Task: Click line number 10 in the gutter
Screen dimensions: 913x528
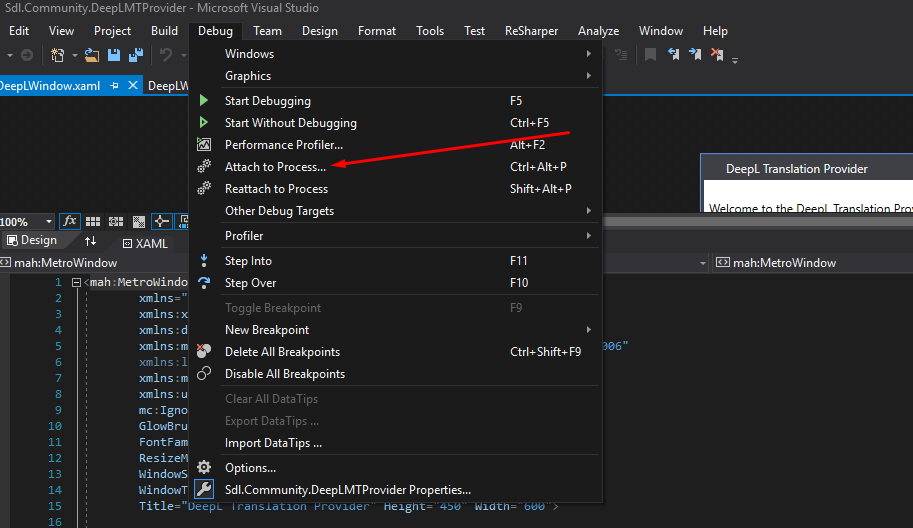Action: point(55,426)
